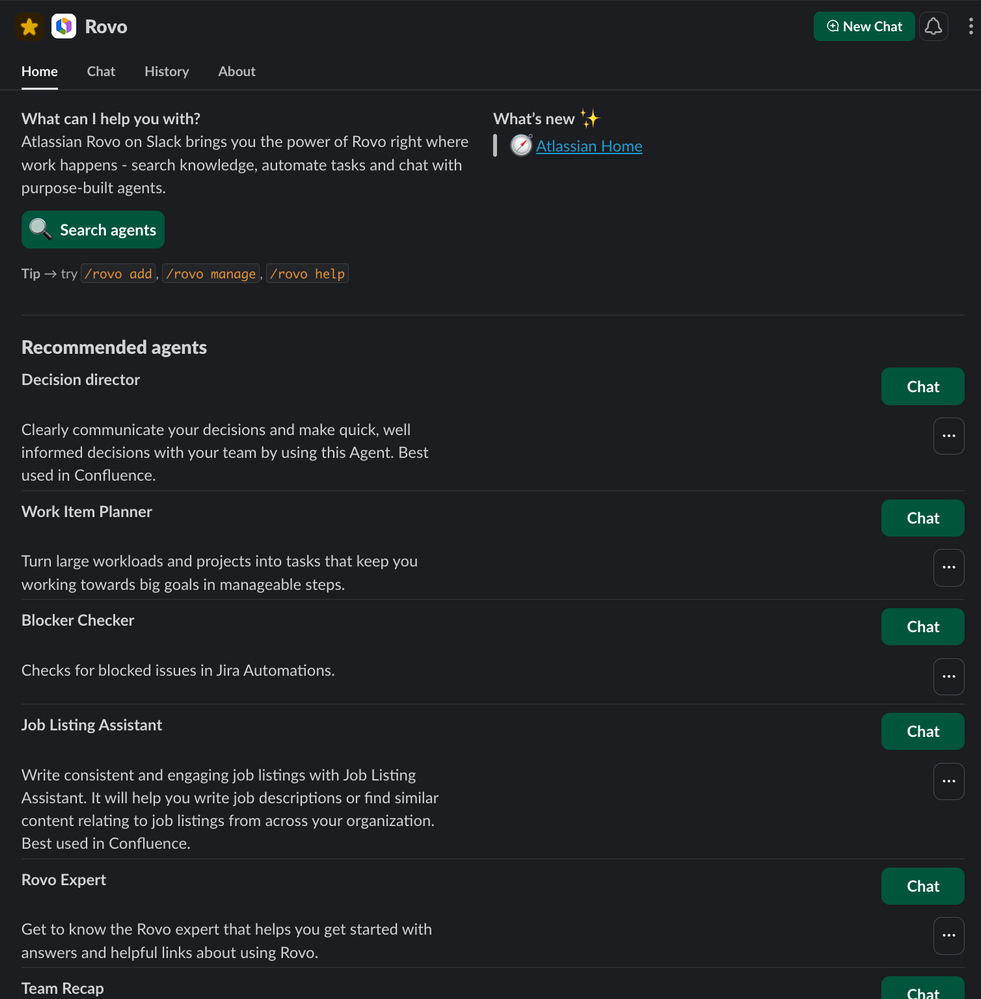Open more options for Rovo Expert
Image resolution: width=981 pixels, height=999 pixels.
coord(948,936)
